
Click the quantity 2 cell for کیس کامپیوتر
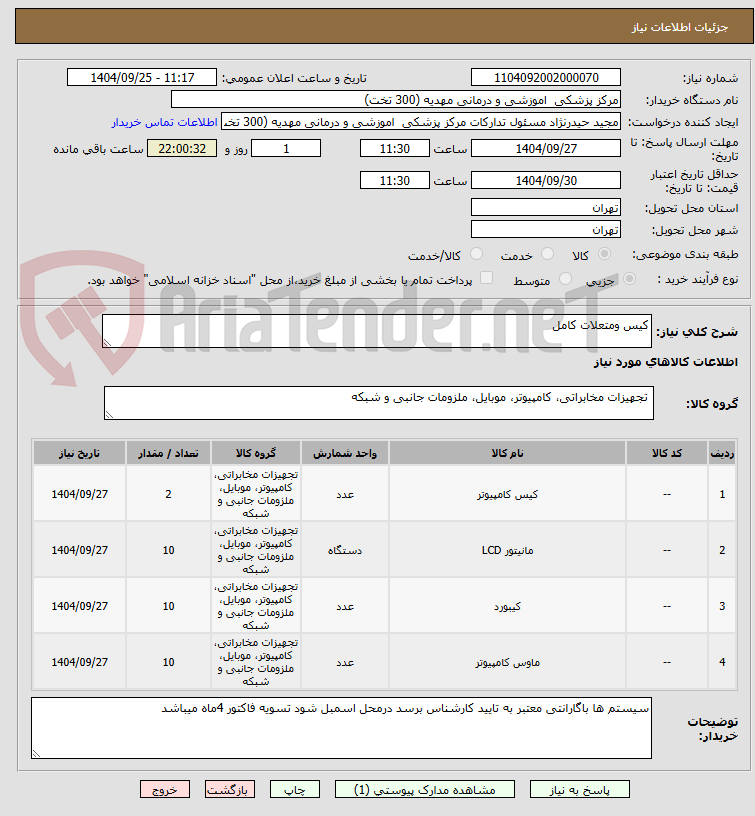[168, 494]
